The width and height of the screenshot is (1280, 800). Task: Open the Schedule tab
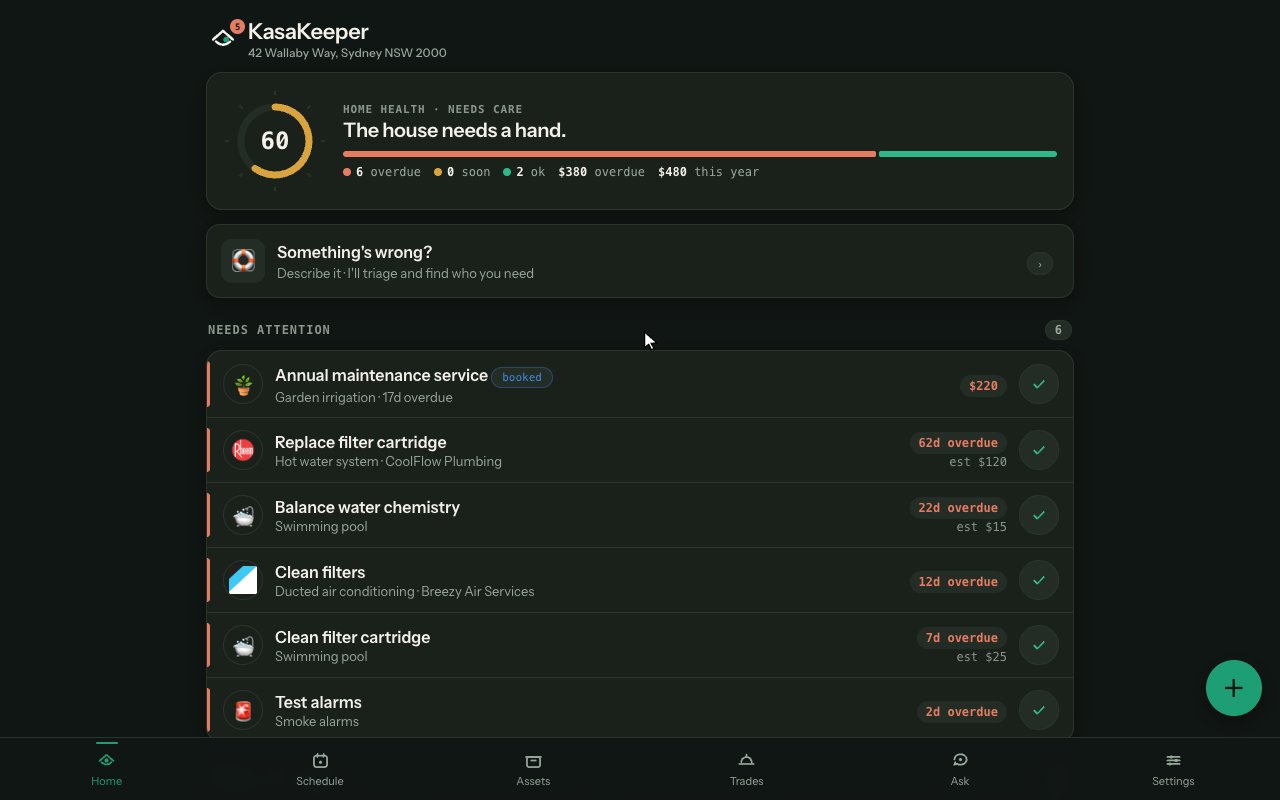320,769
